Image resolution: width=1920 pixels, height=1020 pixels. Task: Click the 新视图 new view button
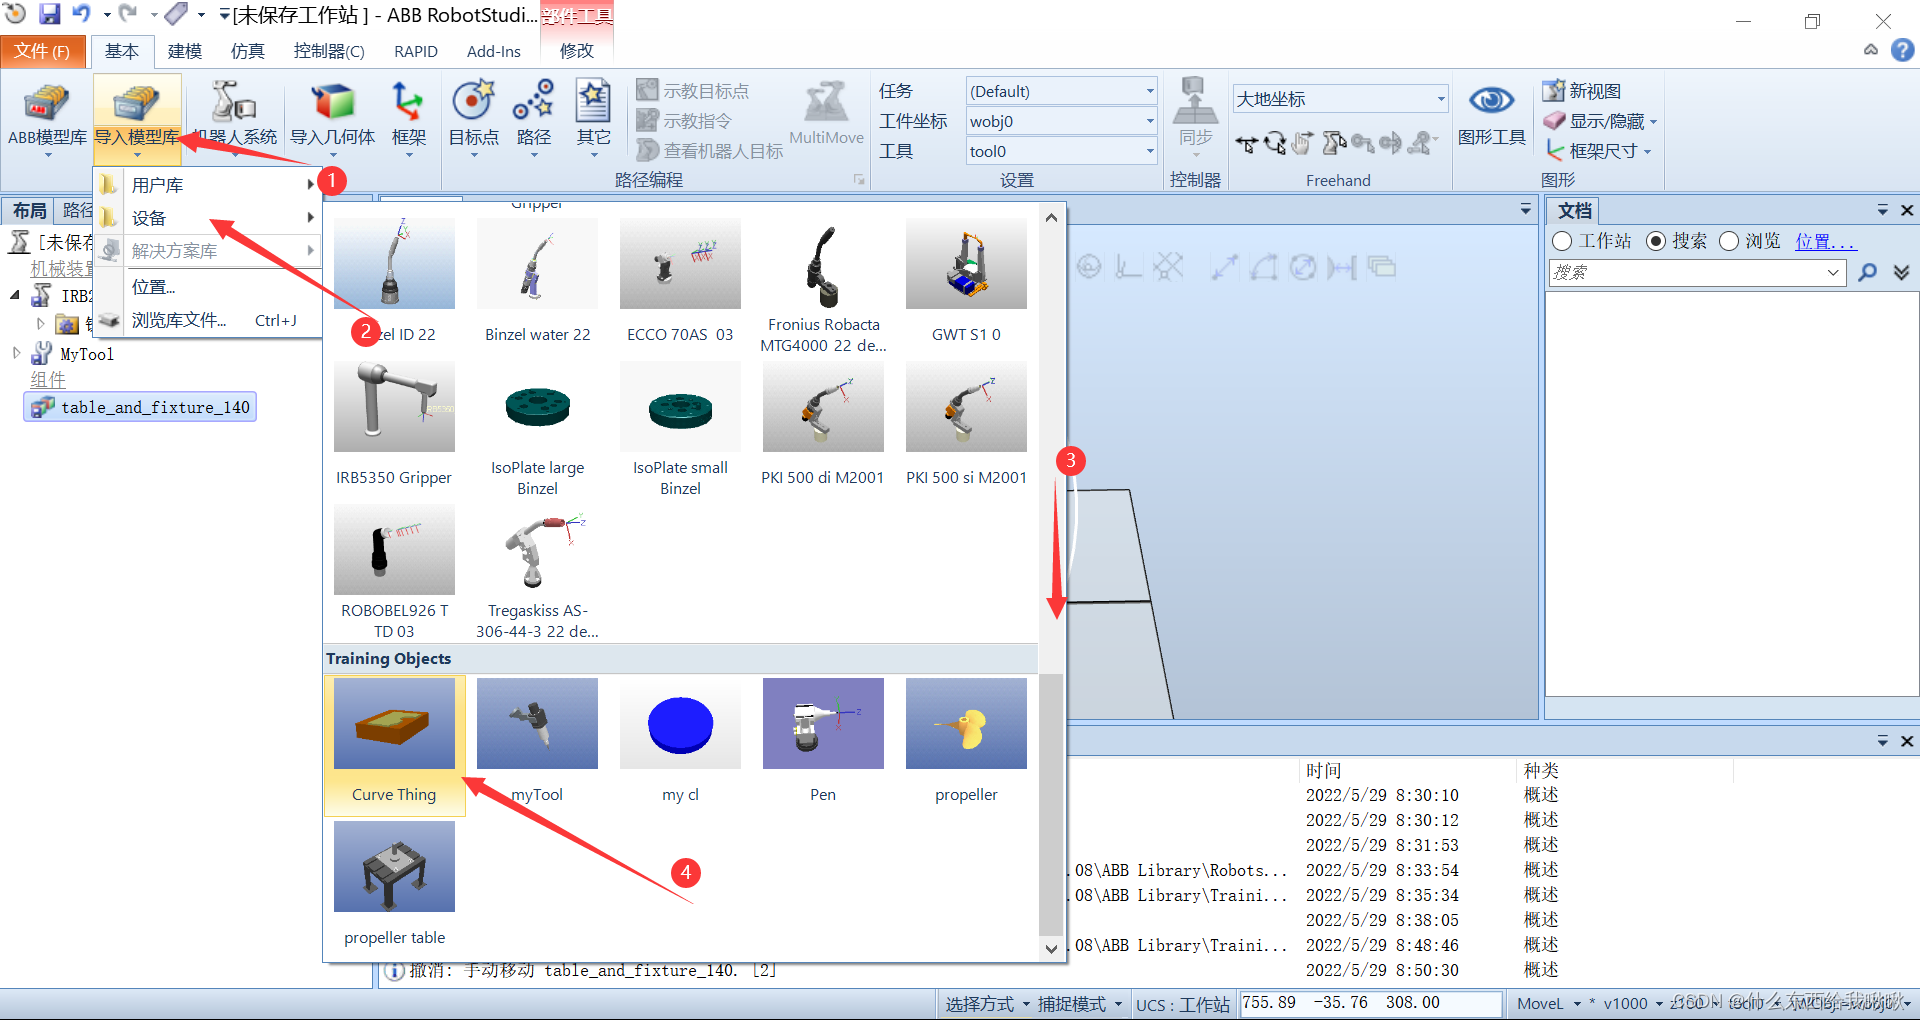click(1582, 91)
